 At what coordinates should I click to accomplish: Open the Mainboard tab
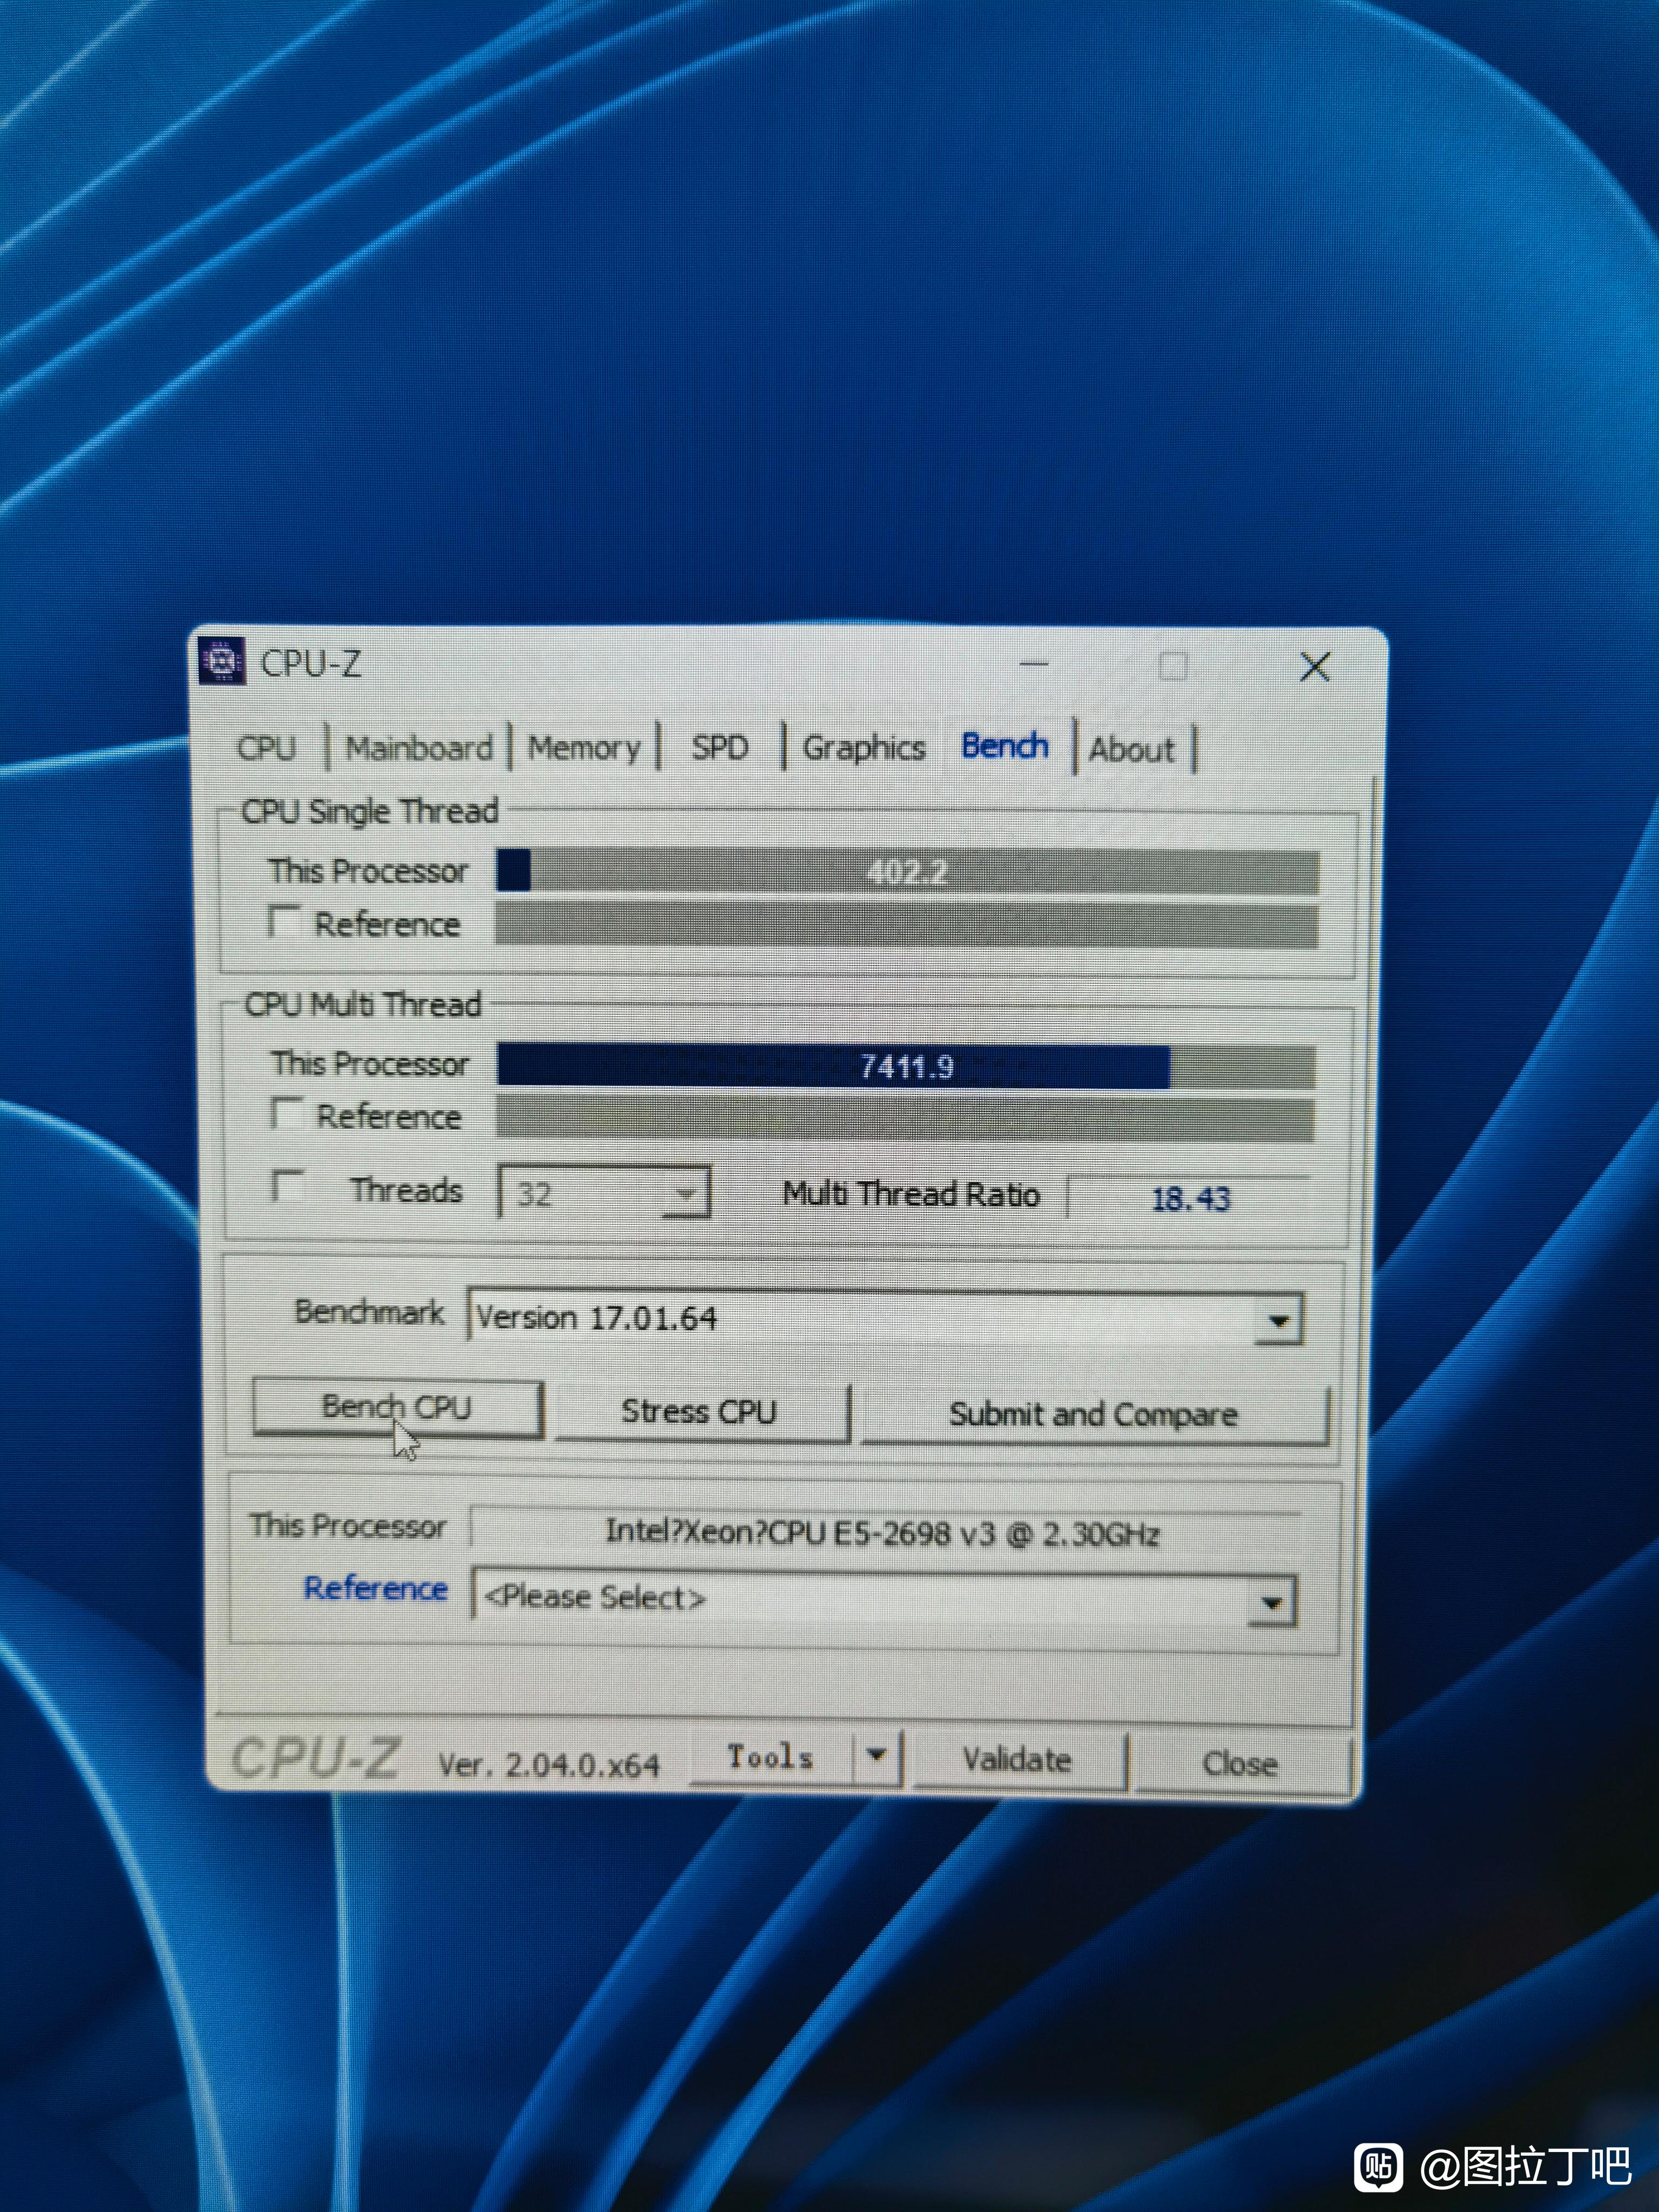[419, 748]
